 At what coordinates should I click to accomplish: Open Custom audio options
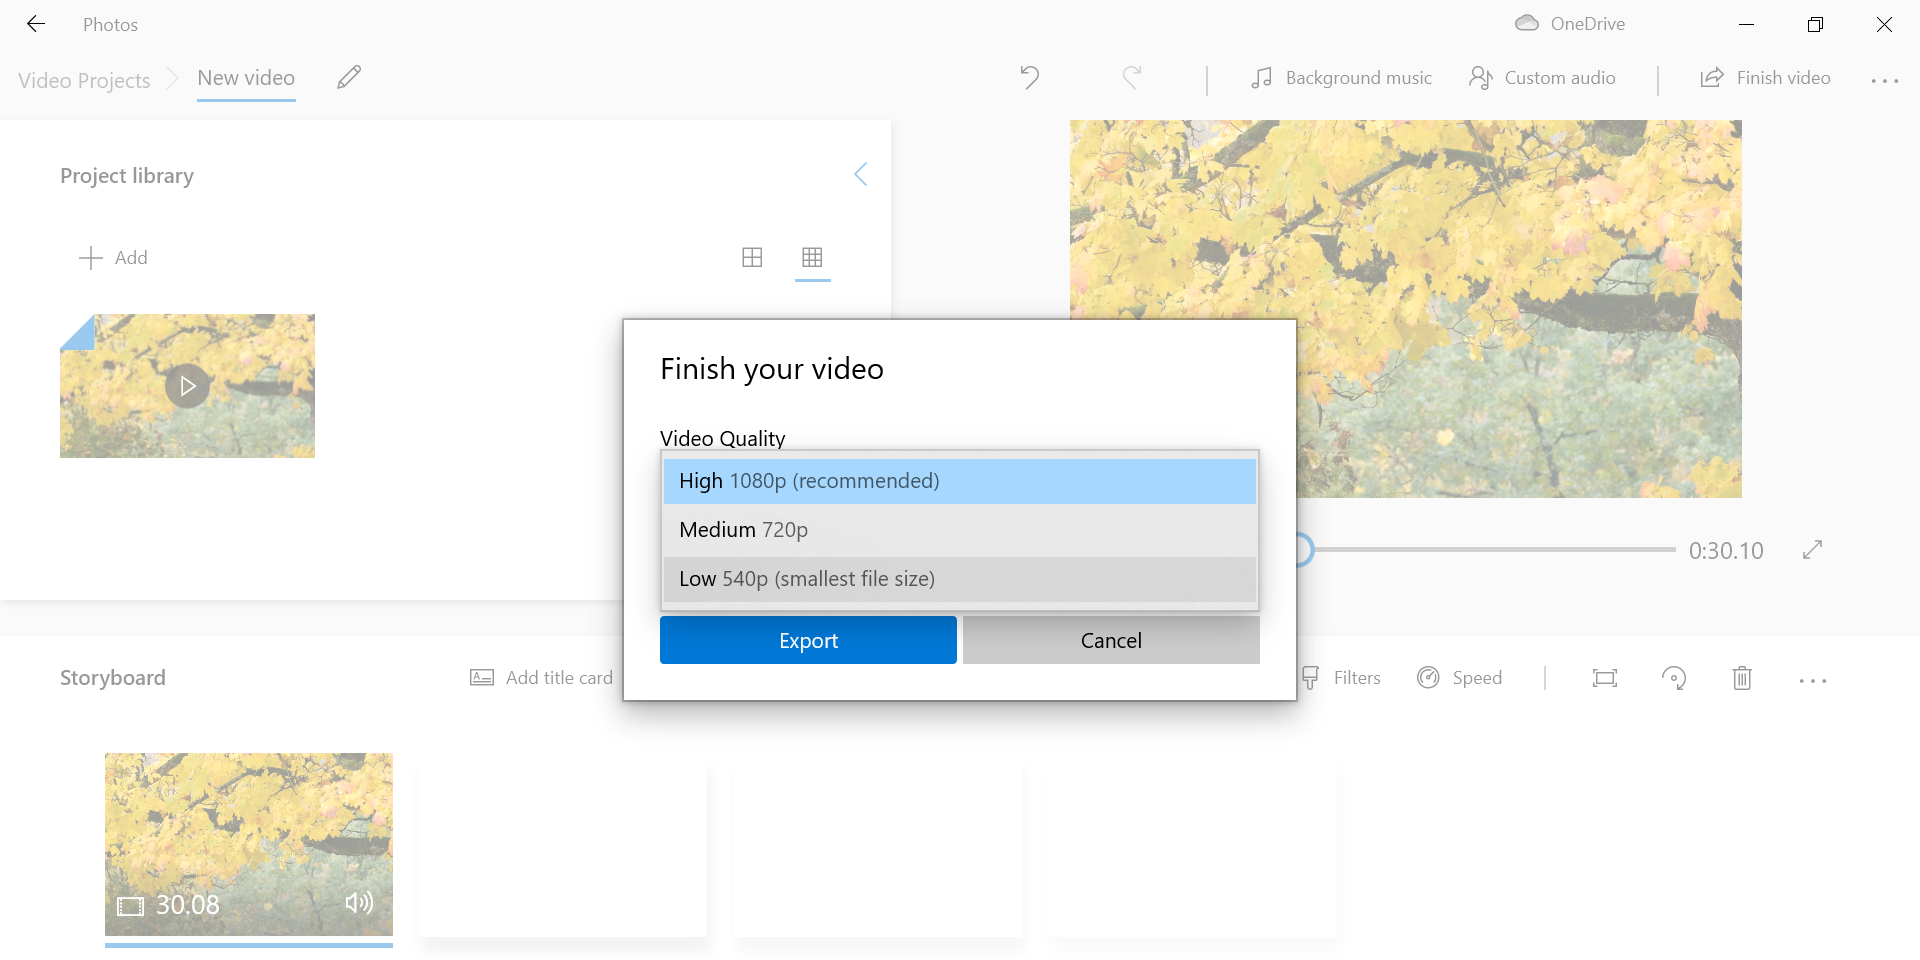tap(1542, 77)
